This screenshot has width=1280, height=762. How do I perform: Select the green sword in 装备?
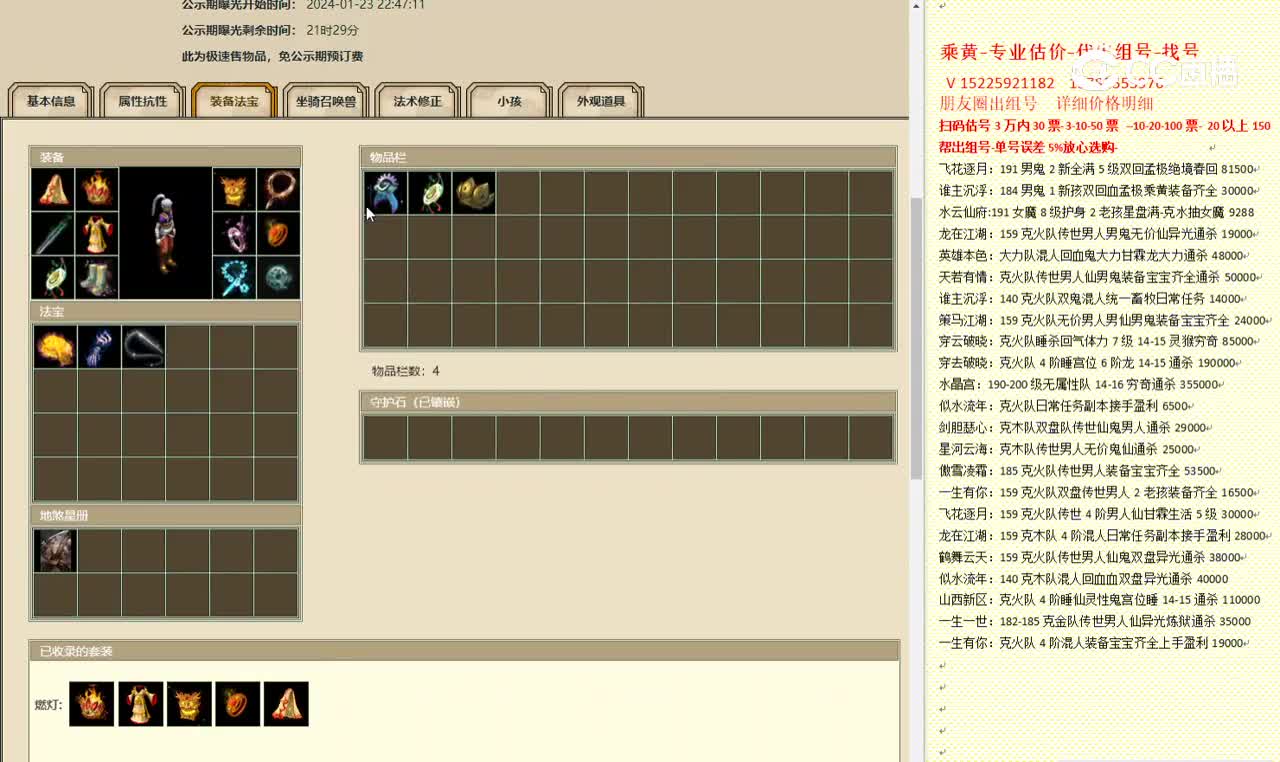53,233
